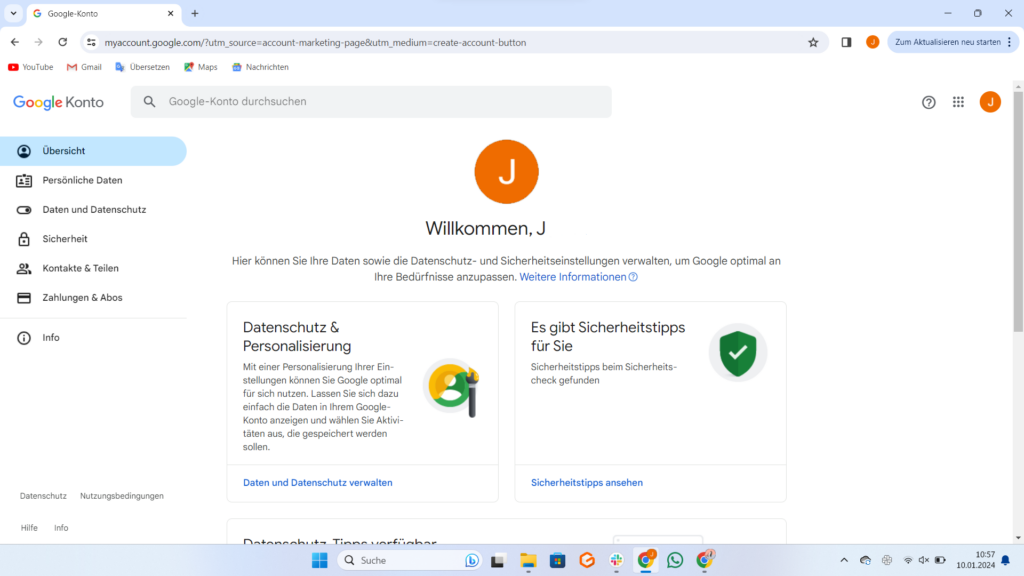Click the Google-Konto durchsuchen search field
Viewport: 1024px width, 576px height.
click(x=380, y=102)
